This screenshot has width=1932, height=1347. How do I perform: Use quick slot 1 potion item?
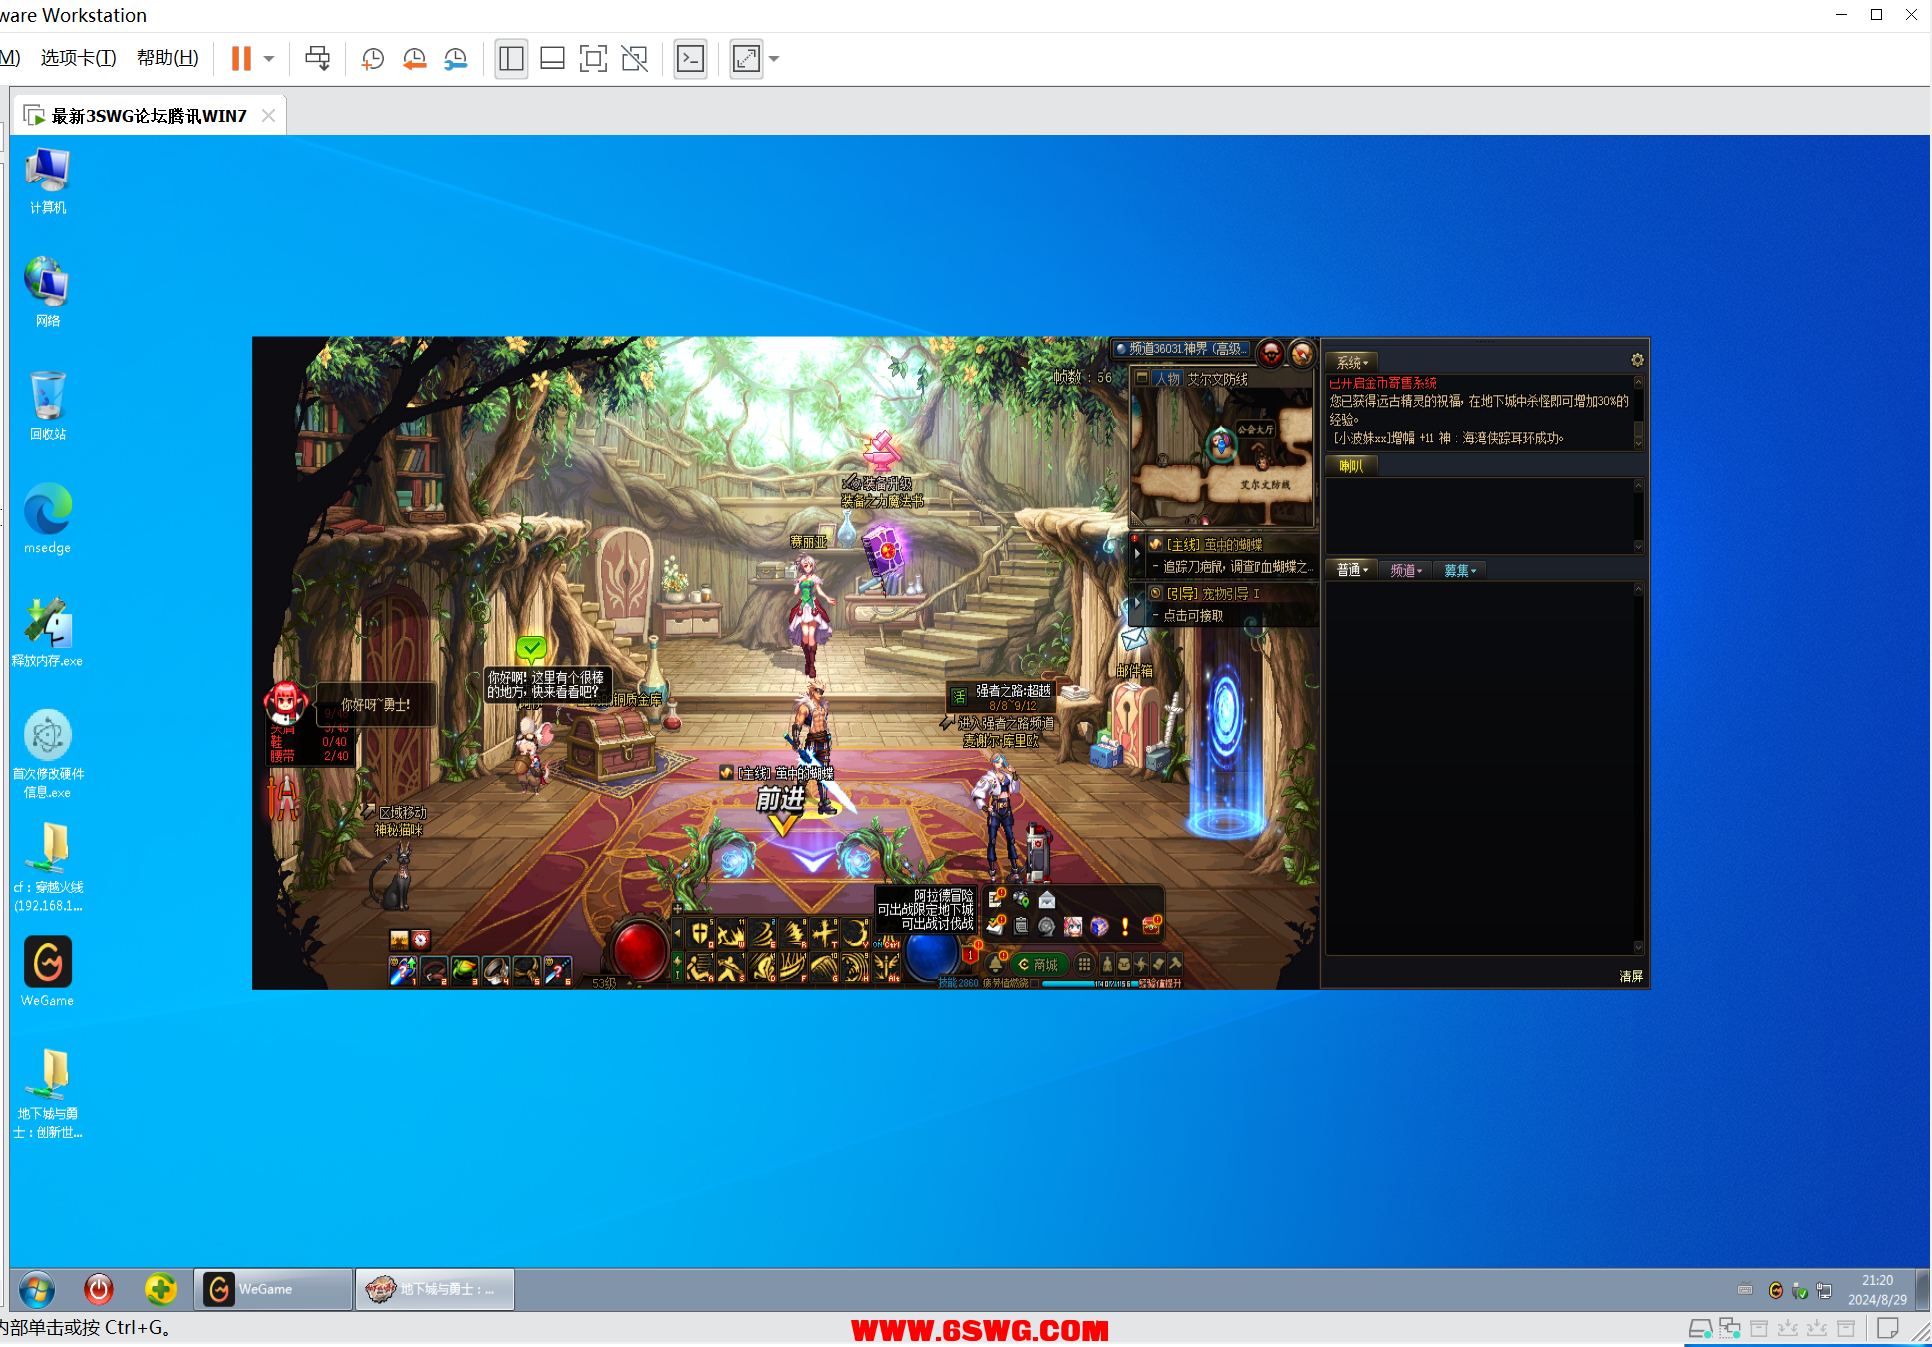click(x=403, y=970)
